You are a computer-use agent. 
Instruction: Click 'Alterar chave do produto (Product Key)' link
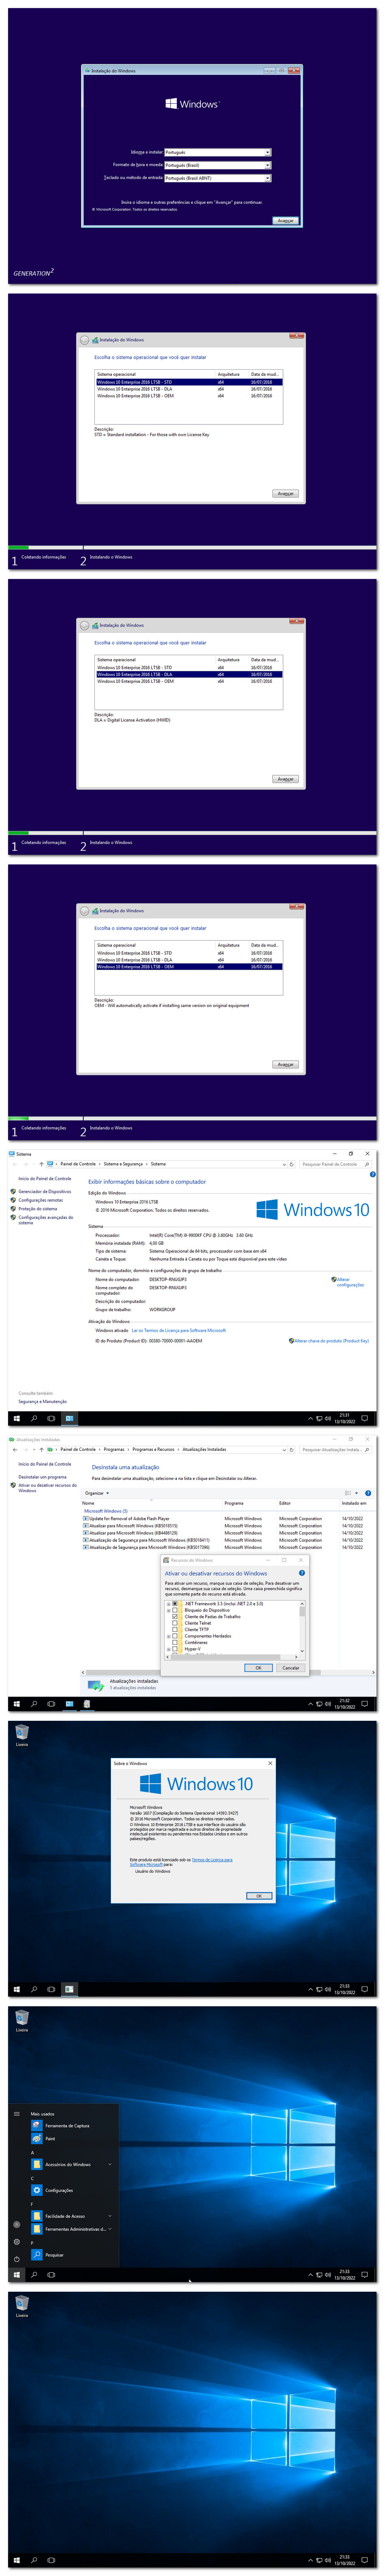332,1341
